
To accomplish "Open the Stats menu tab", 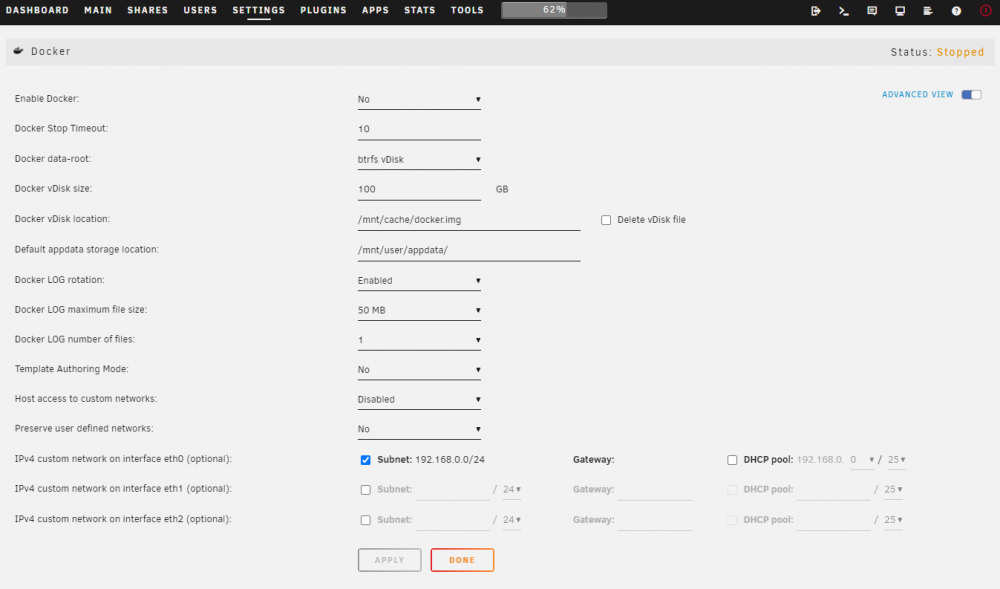I will 420,10.
